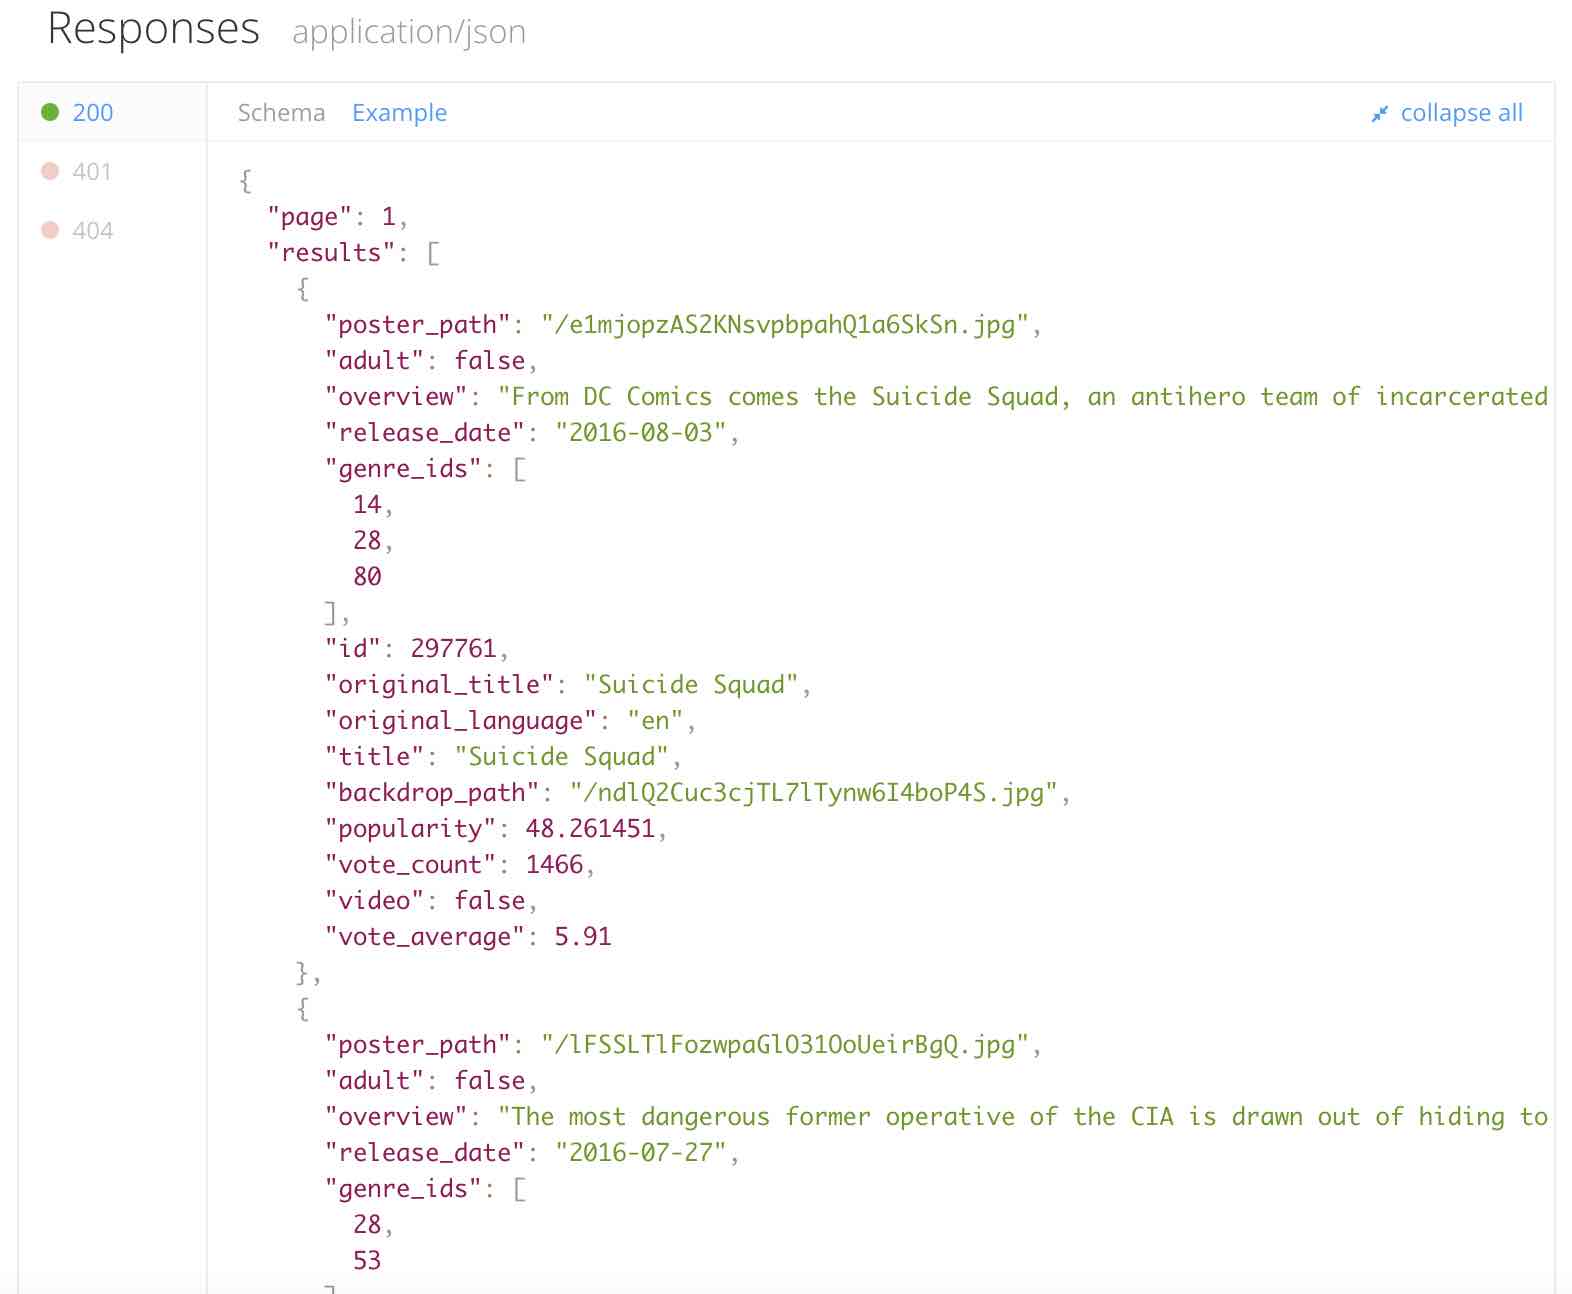Click the "video" key in first result
Screen dimensions: 1572x1294
point(375,901)
